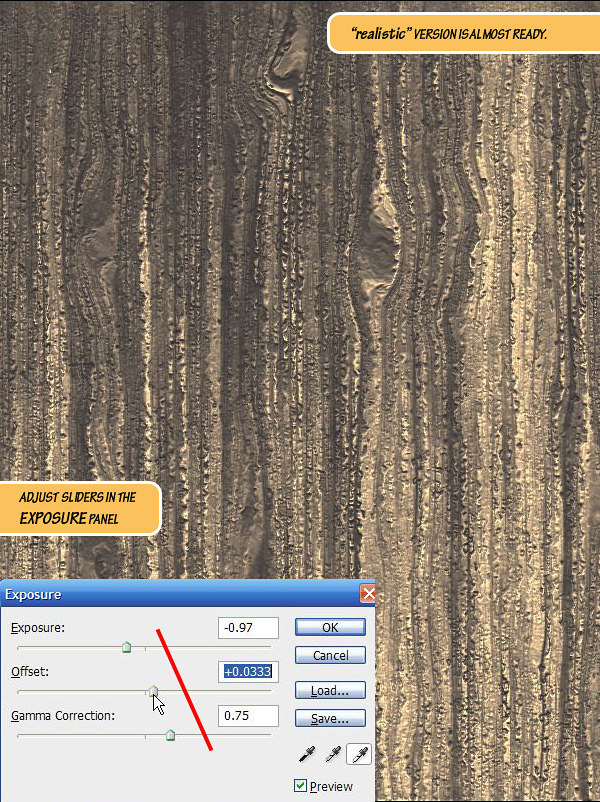This screenshot has width=600, height=802.
Task: Click the Gamma Correction slider handle
Action: pos(170,736)
